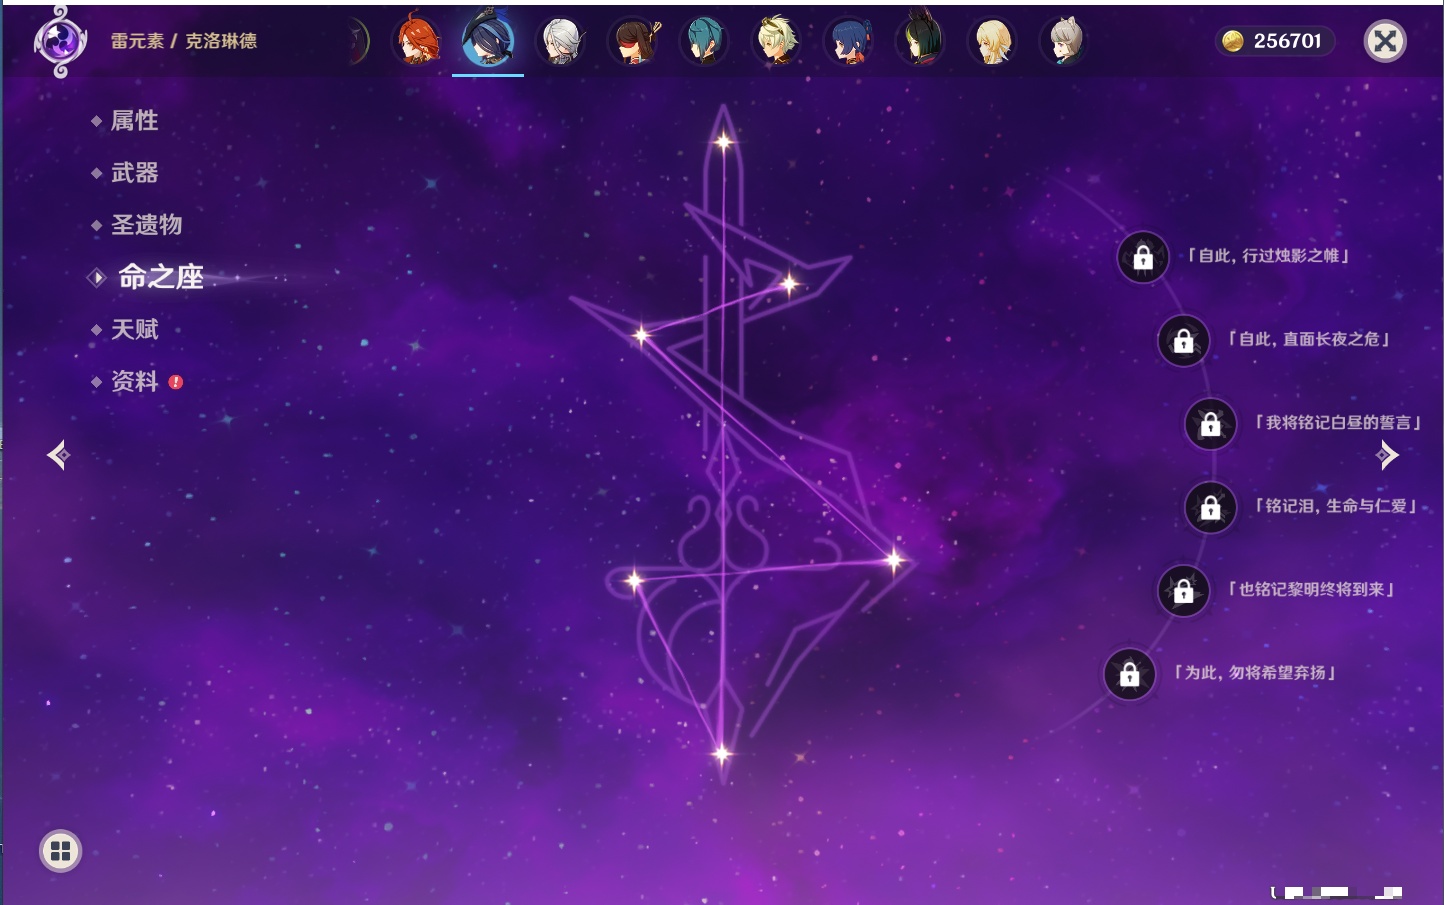Select the lock next to 「铭记泪, 生命与仁爱」
Image resolution: width=1444 pixels, height=905 pixels.
[1210, 508]
